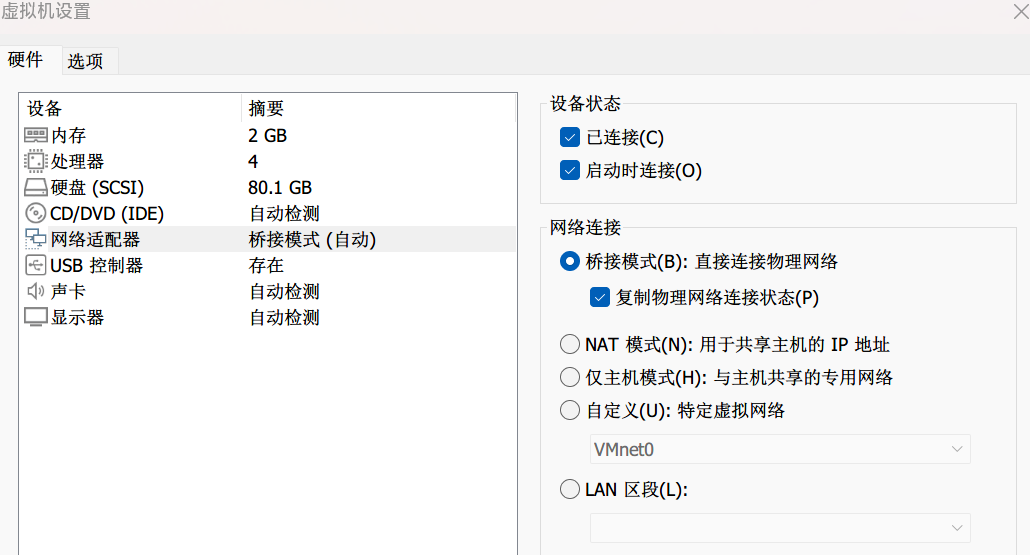Disable 复制物理网络连接状态(P) checkbox
This screenshot has height=555, width=1030.
pyautogui.click(x=600, y=297)
